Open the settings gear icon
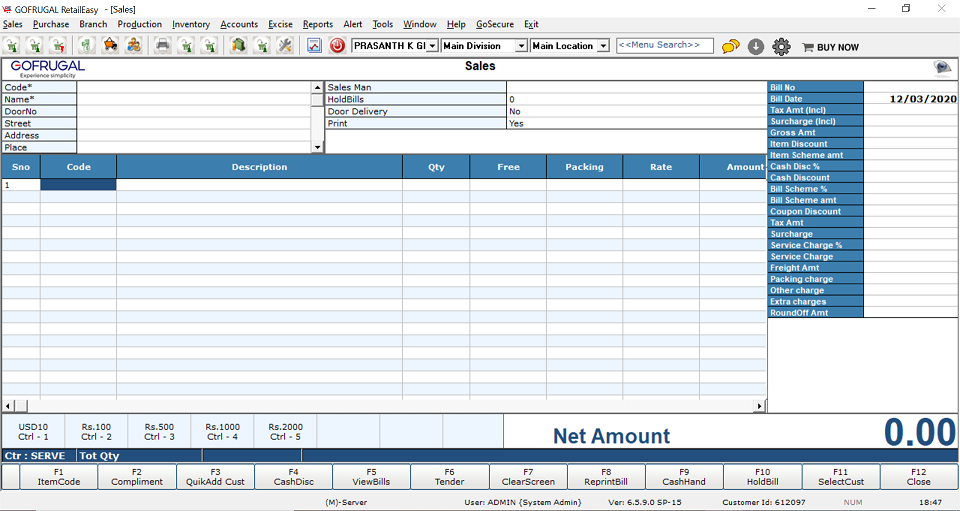960x511 pixels. click(781, 46)
